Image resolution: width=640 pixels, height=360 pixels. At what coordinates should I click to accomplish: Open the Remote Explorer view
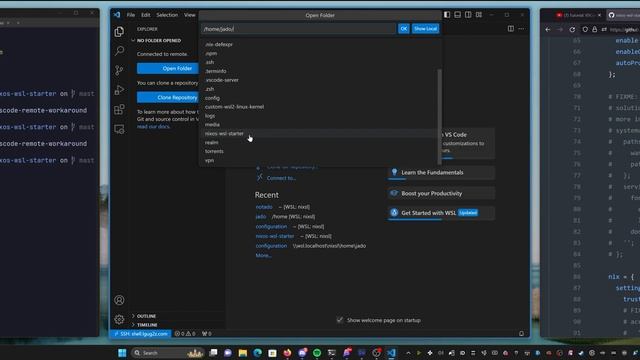point(119,129)
